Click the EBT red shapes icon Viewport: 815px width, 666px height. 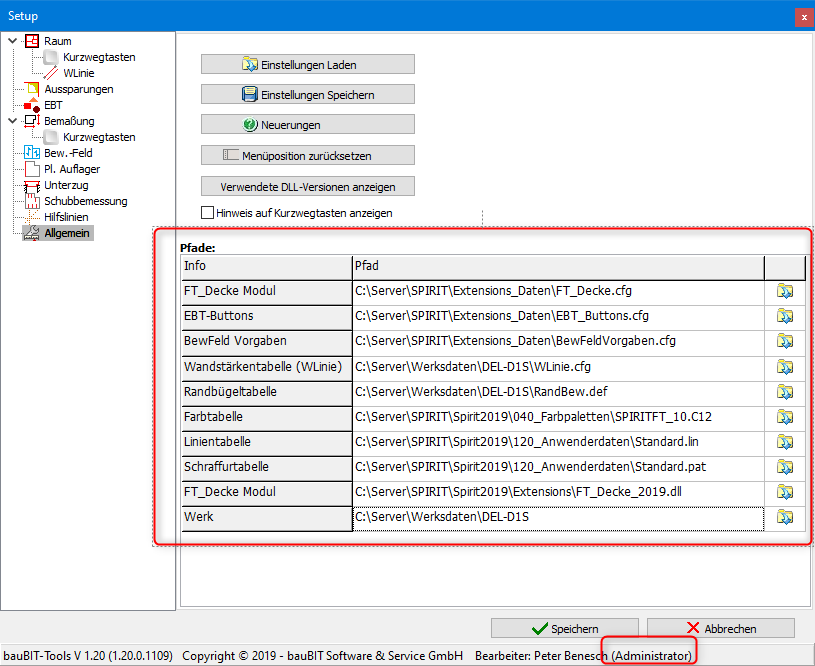[32, 105]
